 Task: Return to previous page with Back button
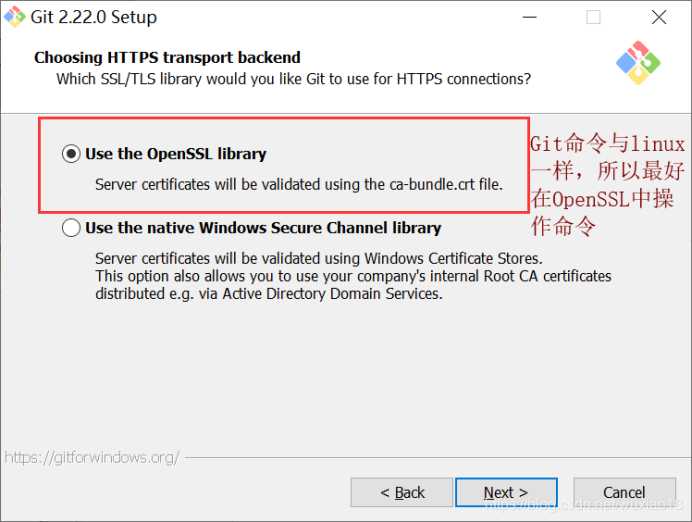[x=402, y=492]
